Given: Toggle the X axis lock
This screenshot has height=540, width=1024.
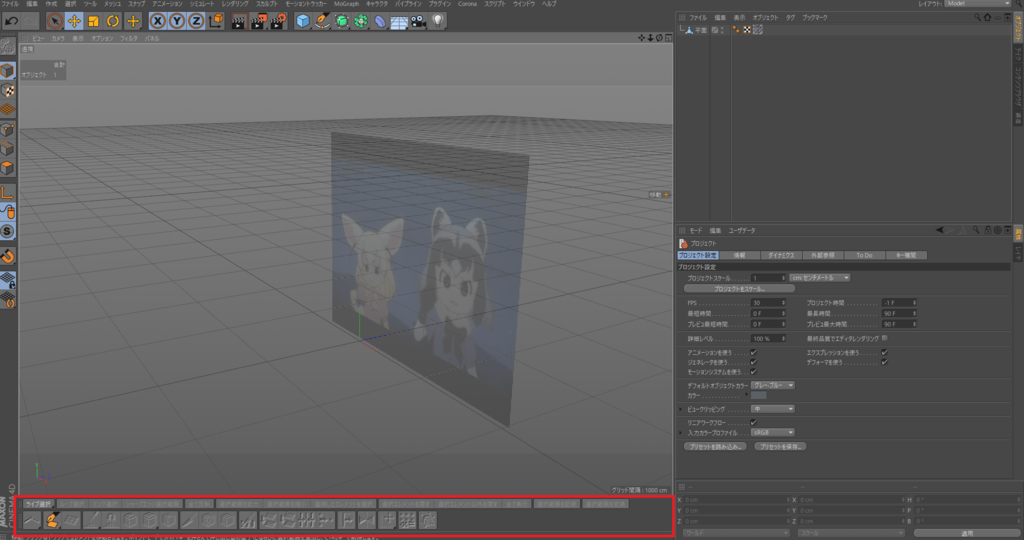Looking at the screenshot, I should (x=157, y=21).
